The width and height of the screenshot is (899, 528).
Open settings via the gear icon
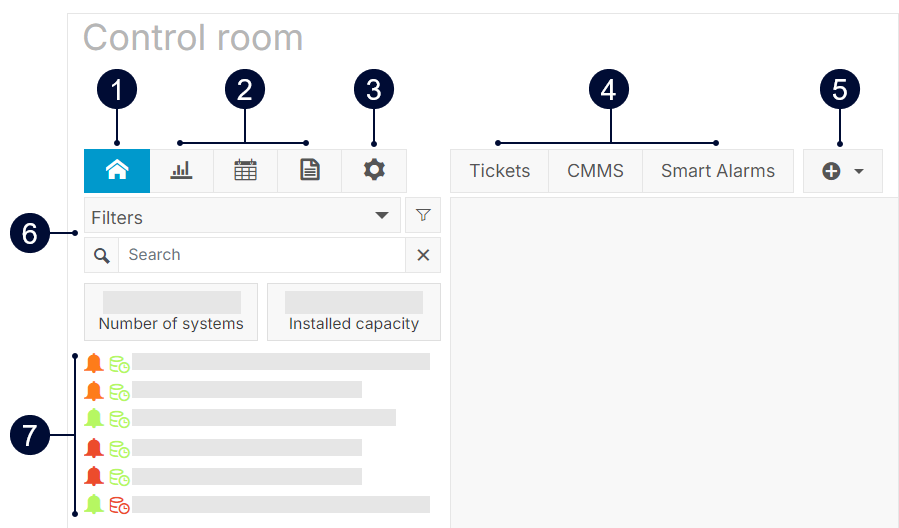click(x=374, y=171)
